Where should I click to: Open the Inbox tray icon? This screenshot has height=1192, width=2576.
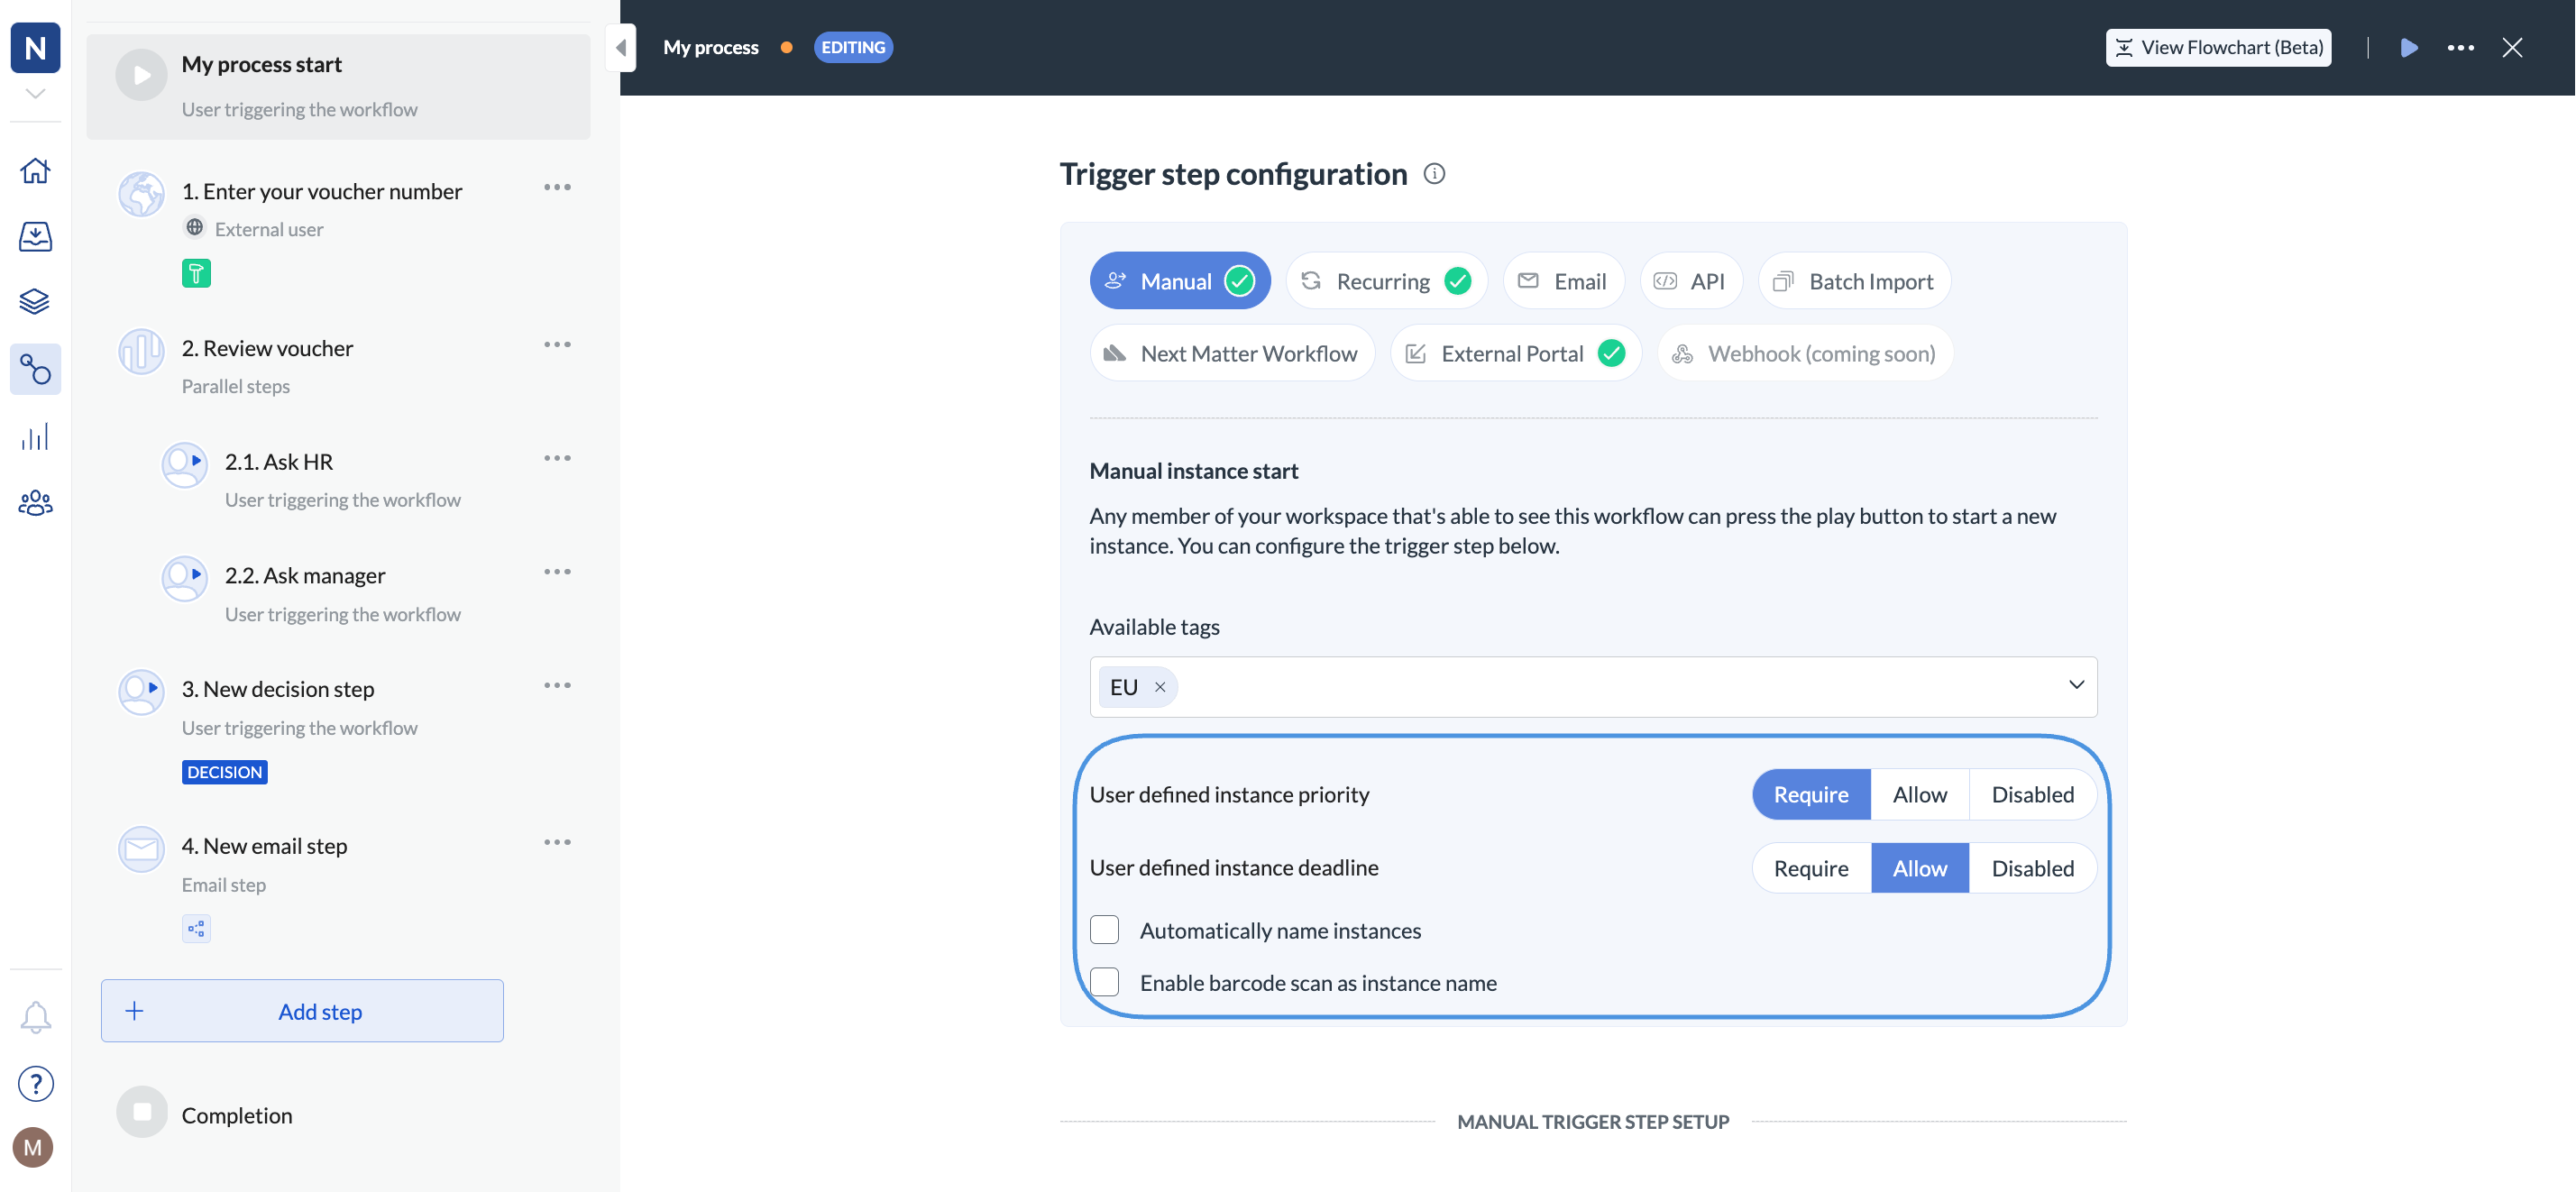pos(35,236)
